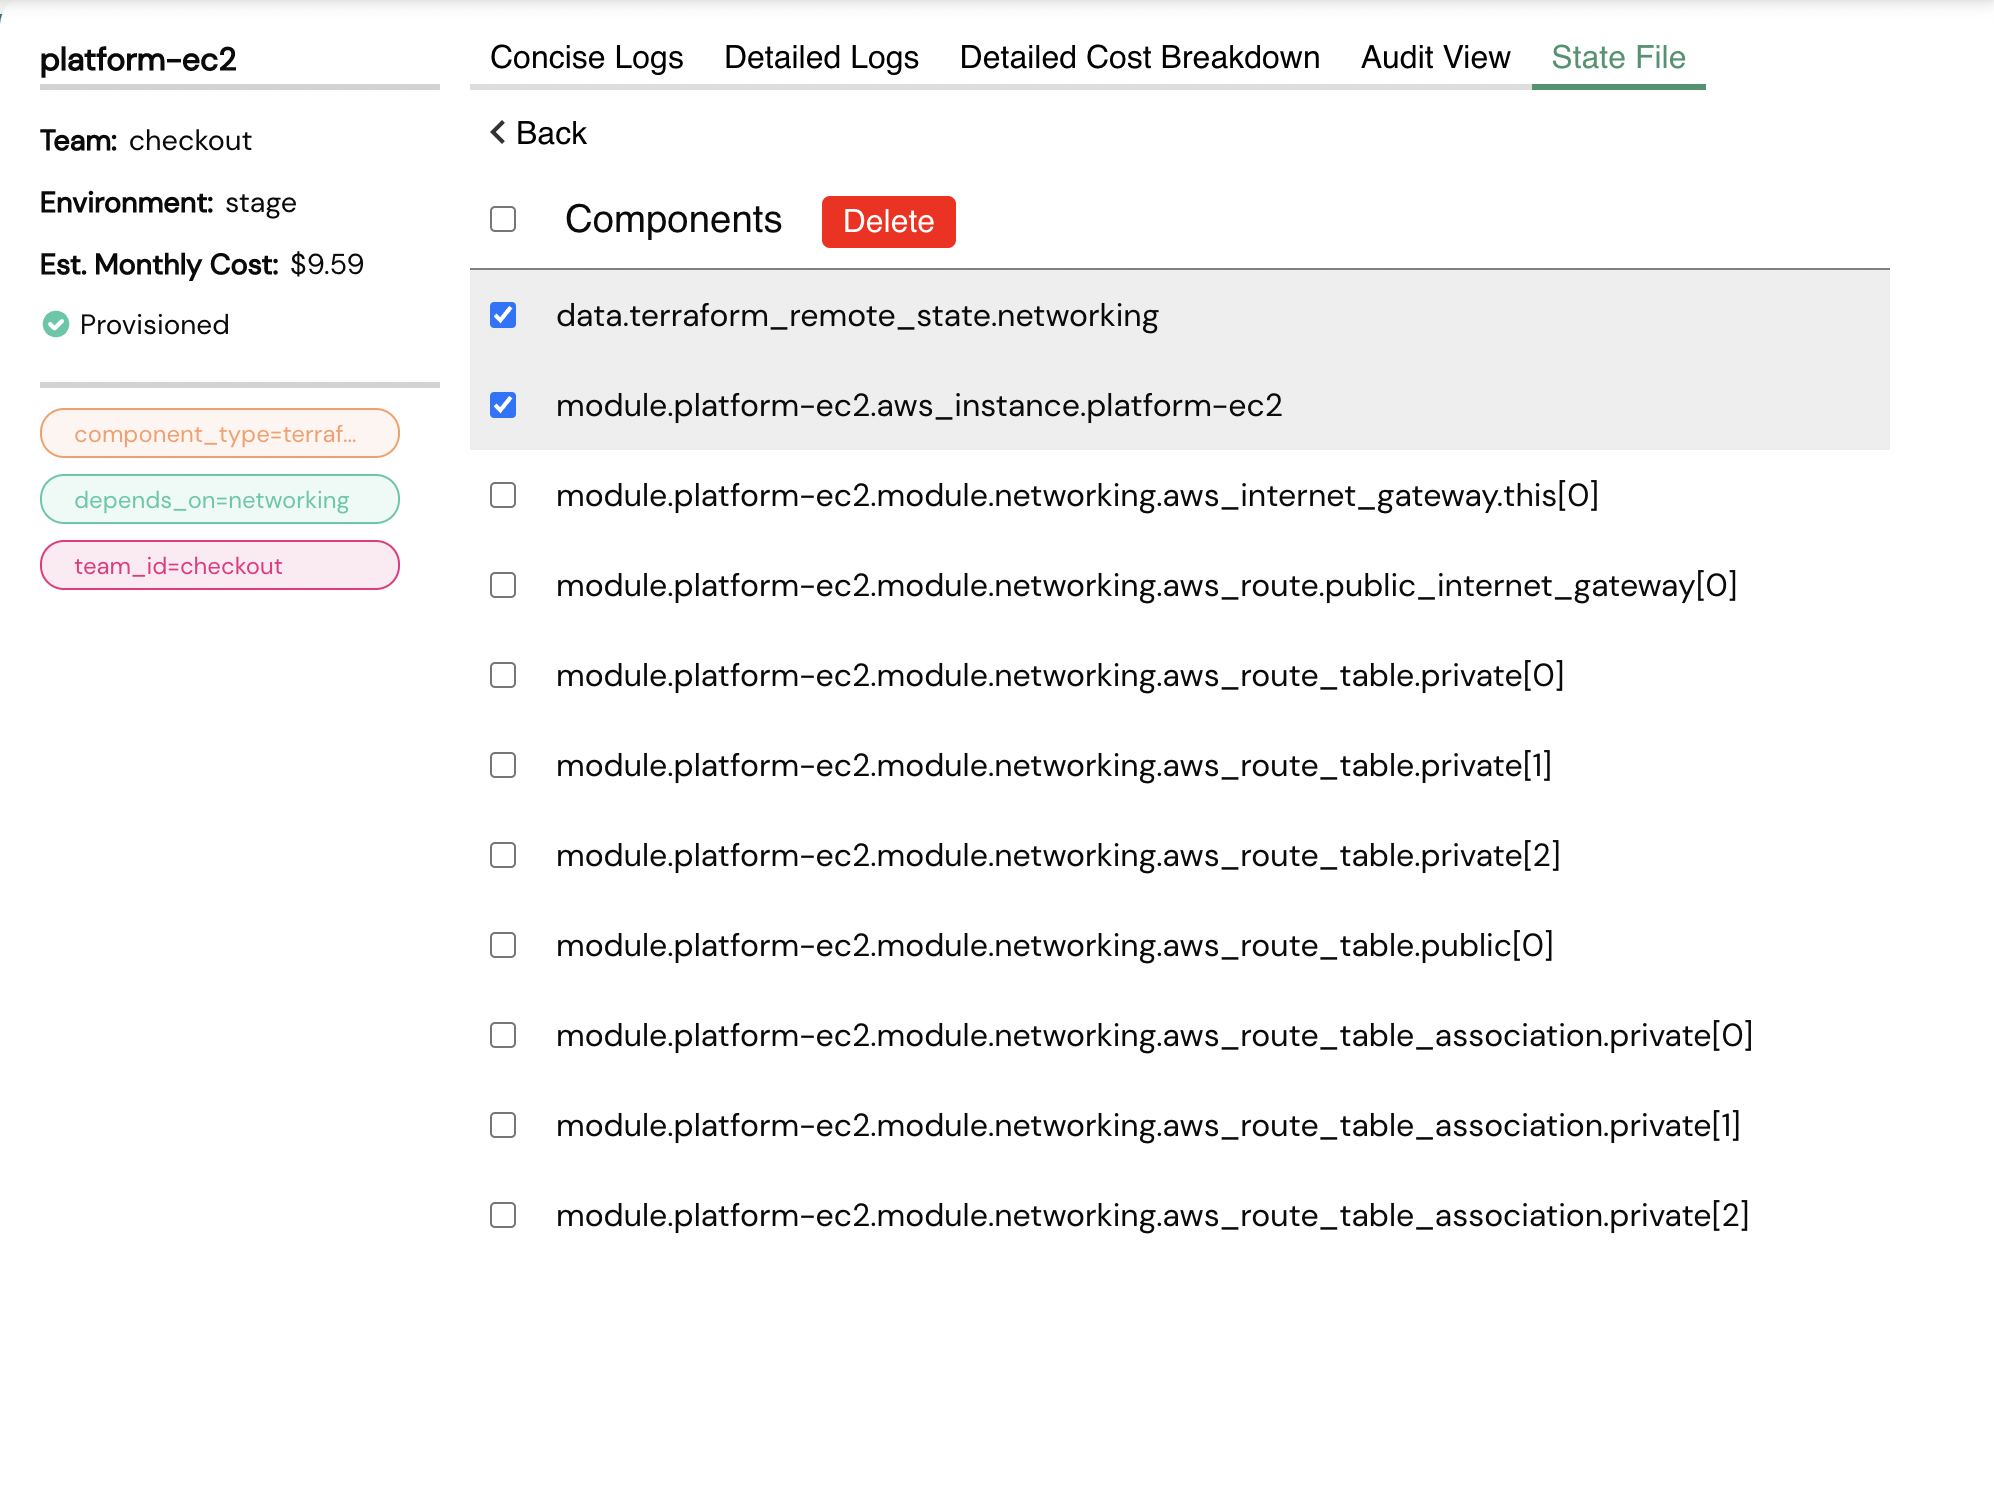Click the Team: checkout label

point(146,140)
